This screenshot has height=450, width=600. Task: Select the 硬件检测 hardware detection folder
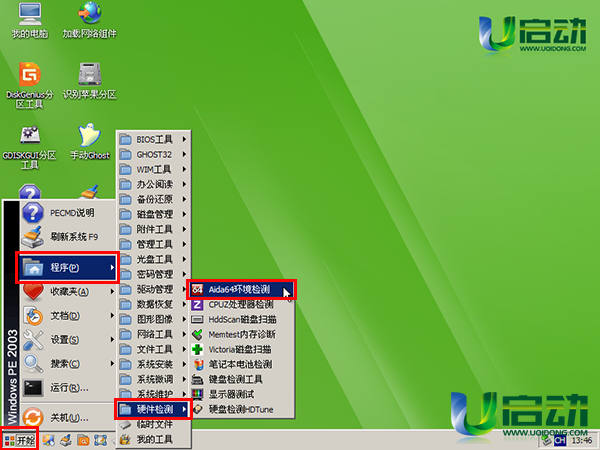click(x=153, y=409)
